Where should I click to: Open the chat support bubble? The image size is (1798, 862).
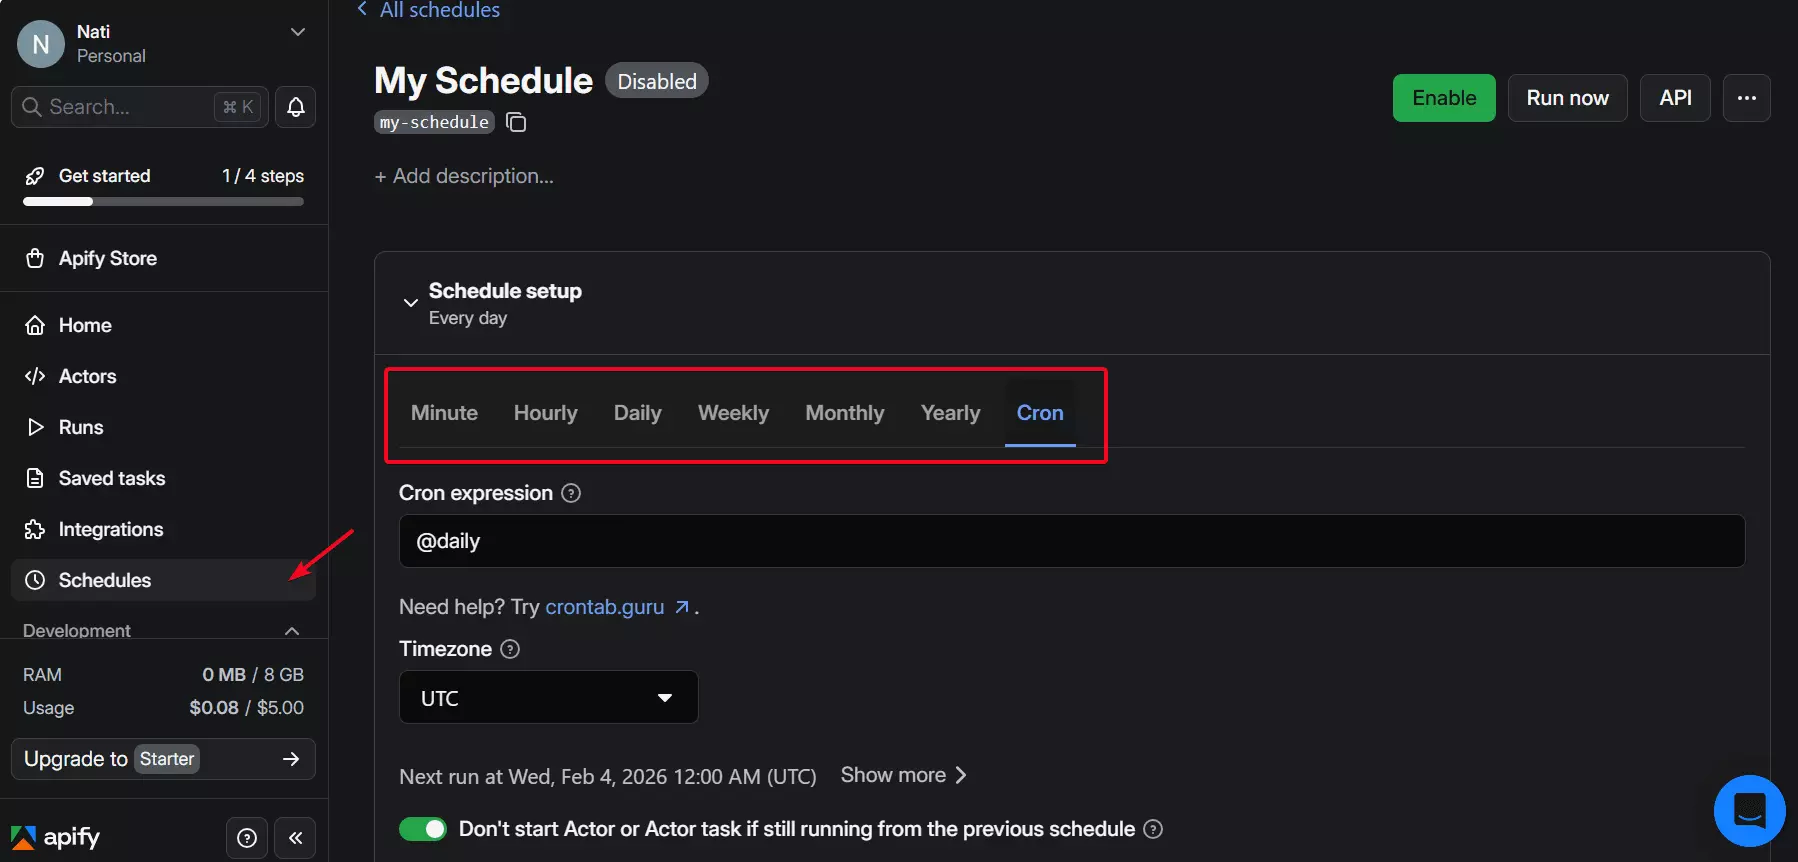click(1749, 811)
